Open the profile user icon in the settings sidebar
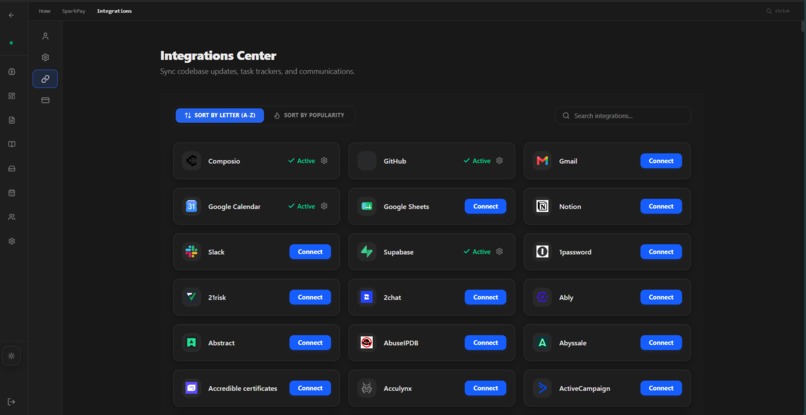Screen dimensions: 806x415 [45, 36]
